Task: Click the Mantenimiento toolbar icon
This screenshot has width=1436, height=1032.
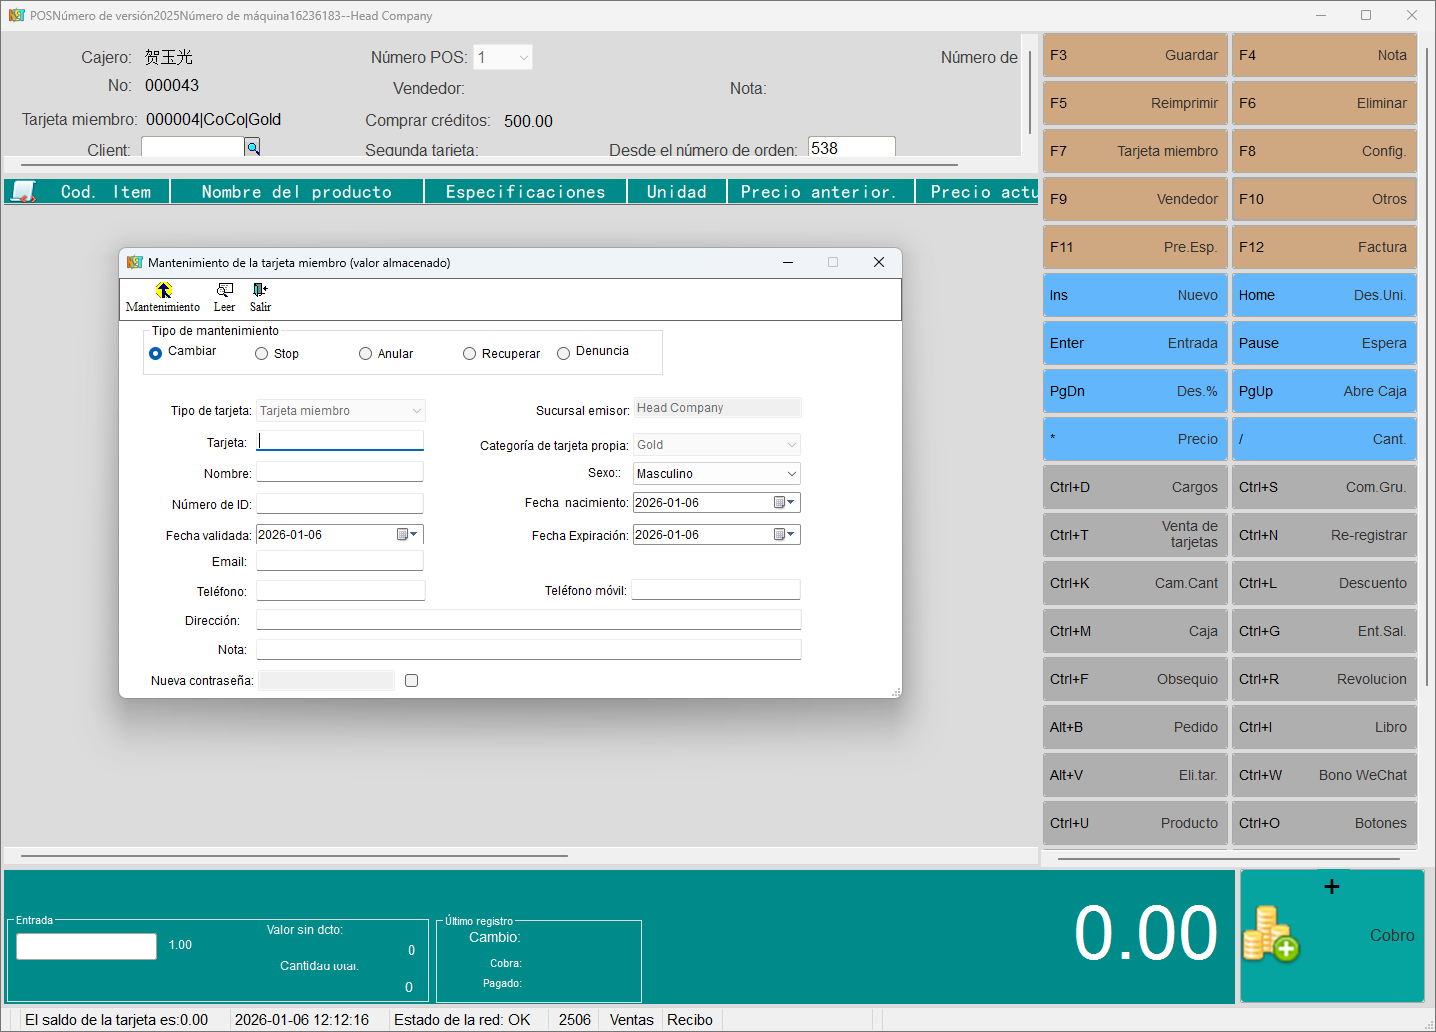Action: 163,291
